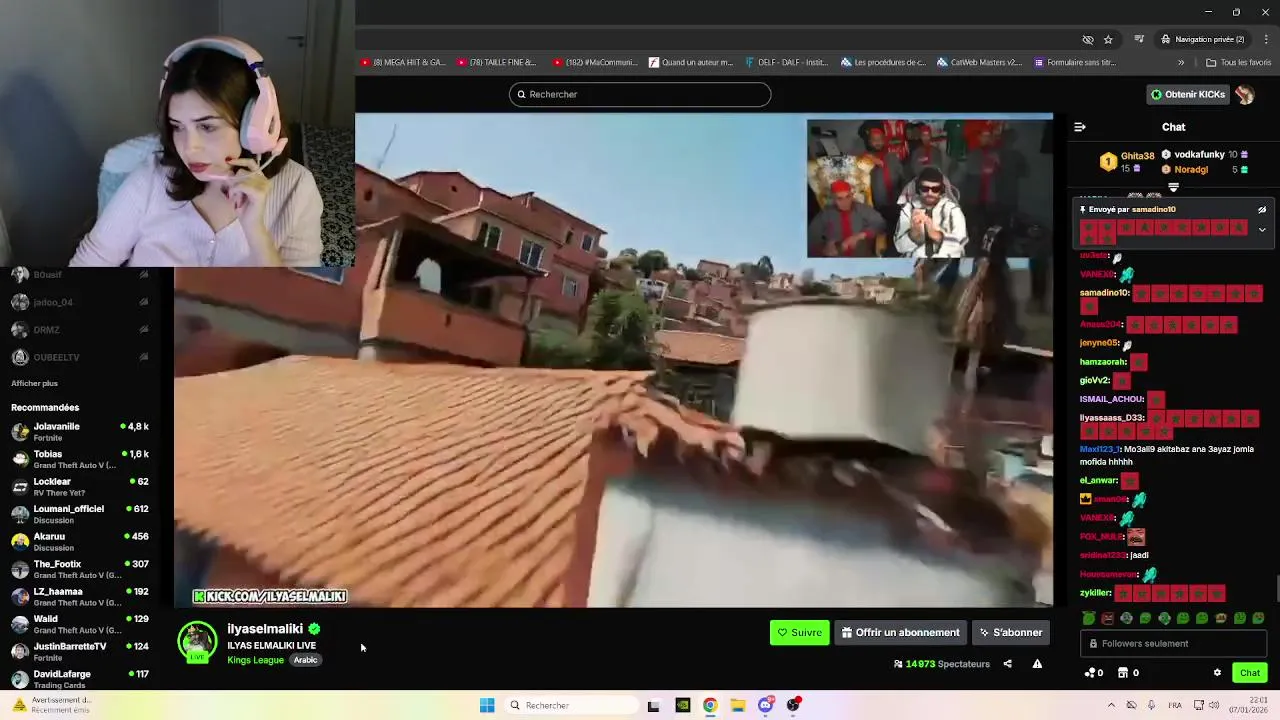This screenshot has width=1280, height=720.
Task: Open the MEGA HIIT & GA... bookmark
Action: [x=403, y=62]
